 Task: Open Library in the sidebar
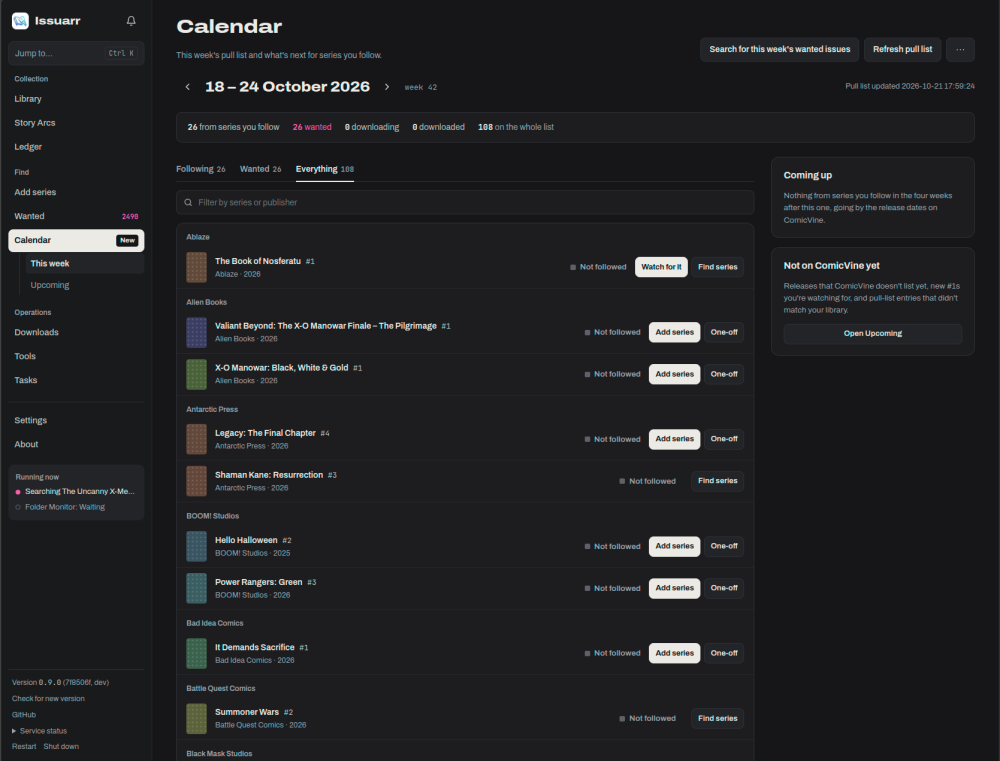click(76, 99)
